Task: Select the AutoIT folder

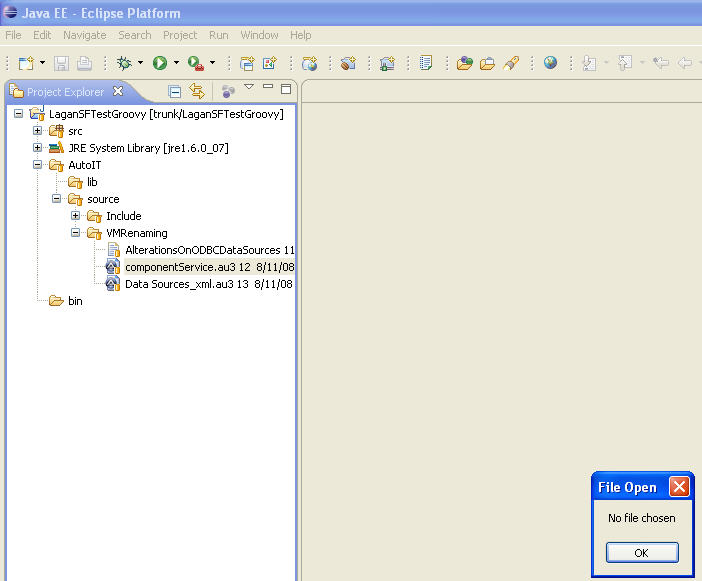Action: (85, 165)
